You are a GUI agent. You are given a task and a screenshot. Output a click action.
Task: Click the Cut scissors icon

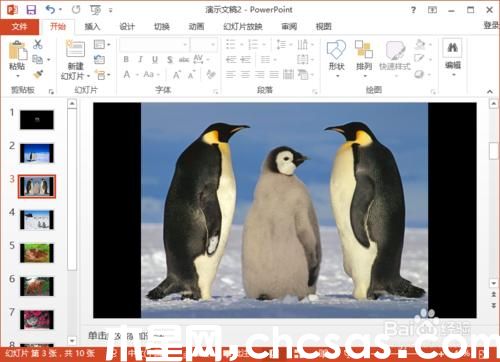[x=38, y=44]
